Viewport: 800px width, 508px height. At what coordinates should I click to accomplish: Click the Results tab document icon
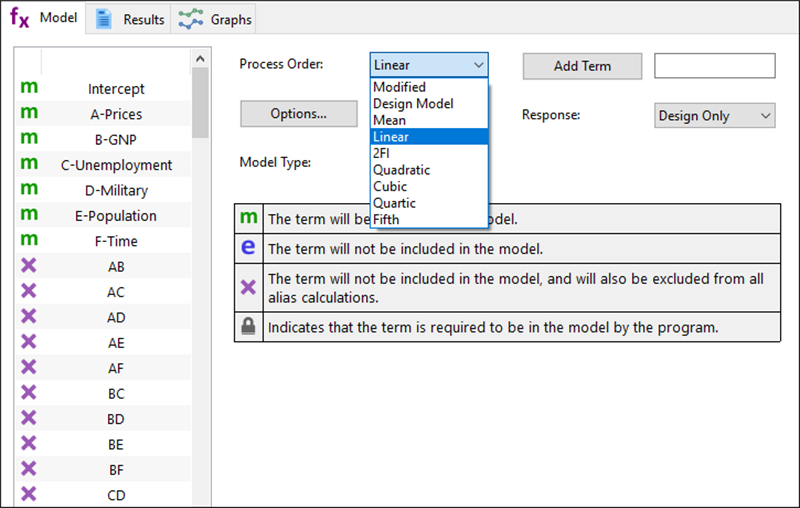click(x=104, y=18)
